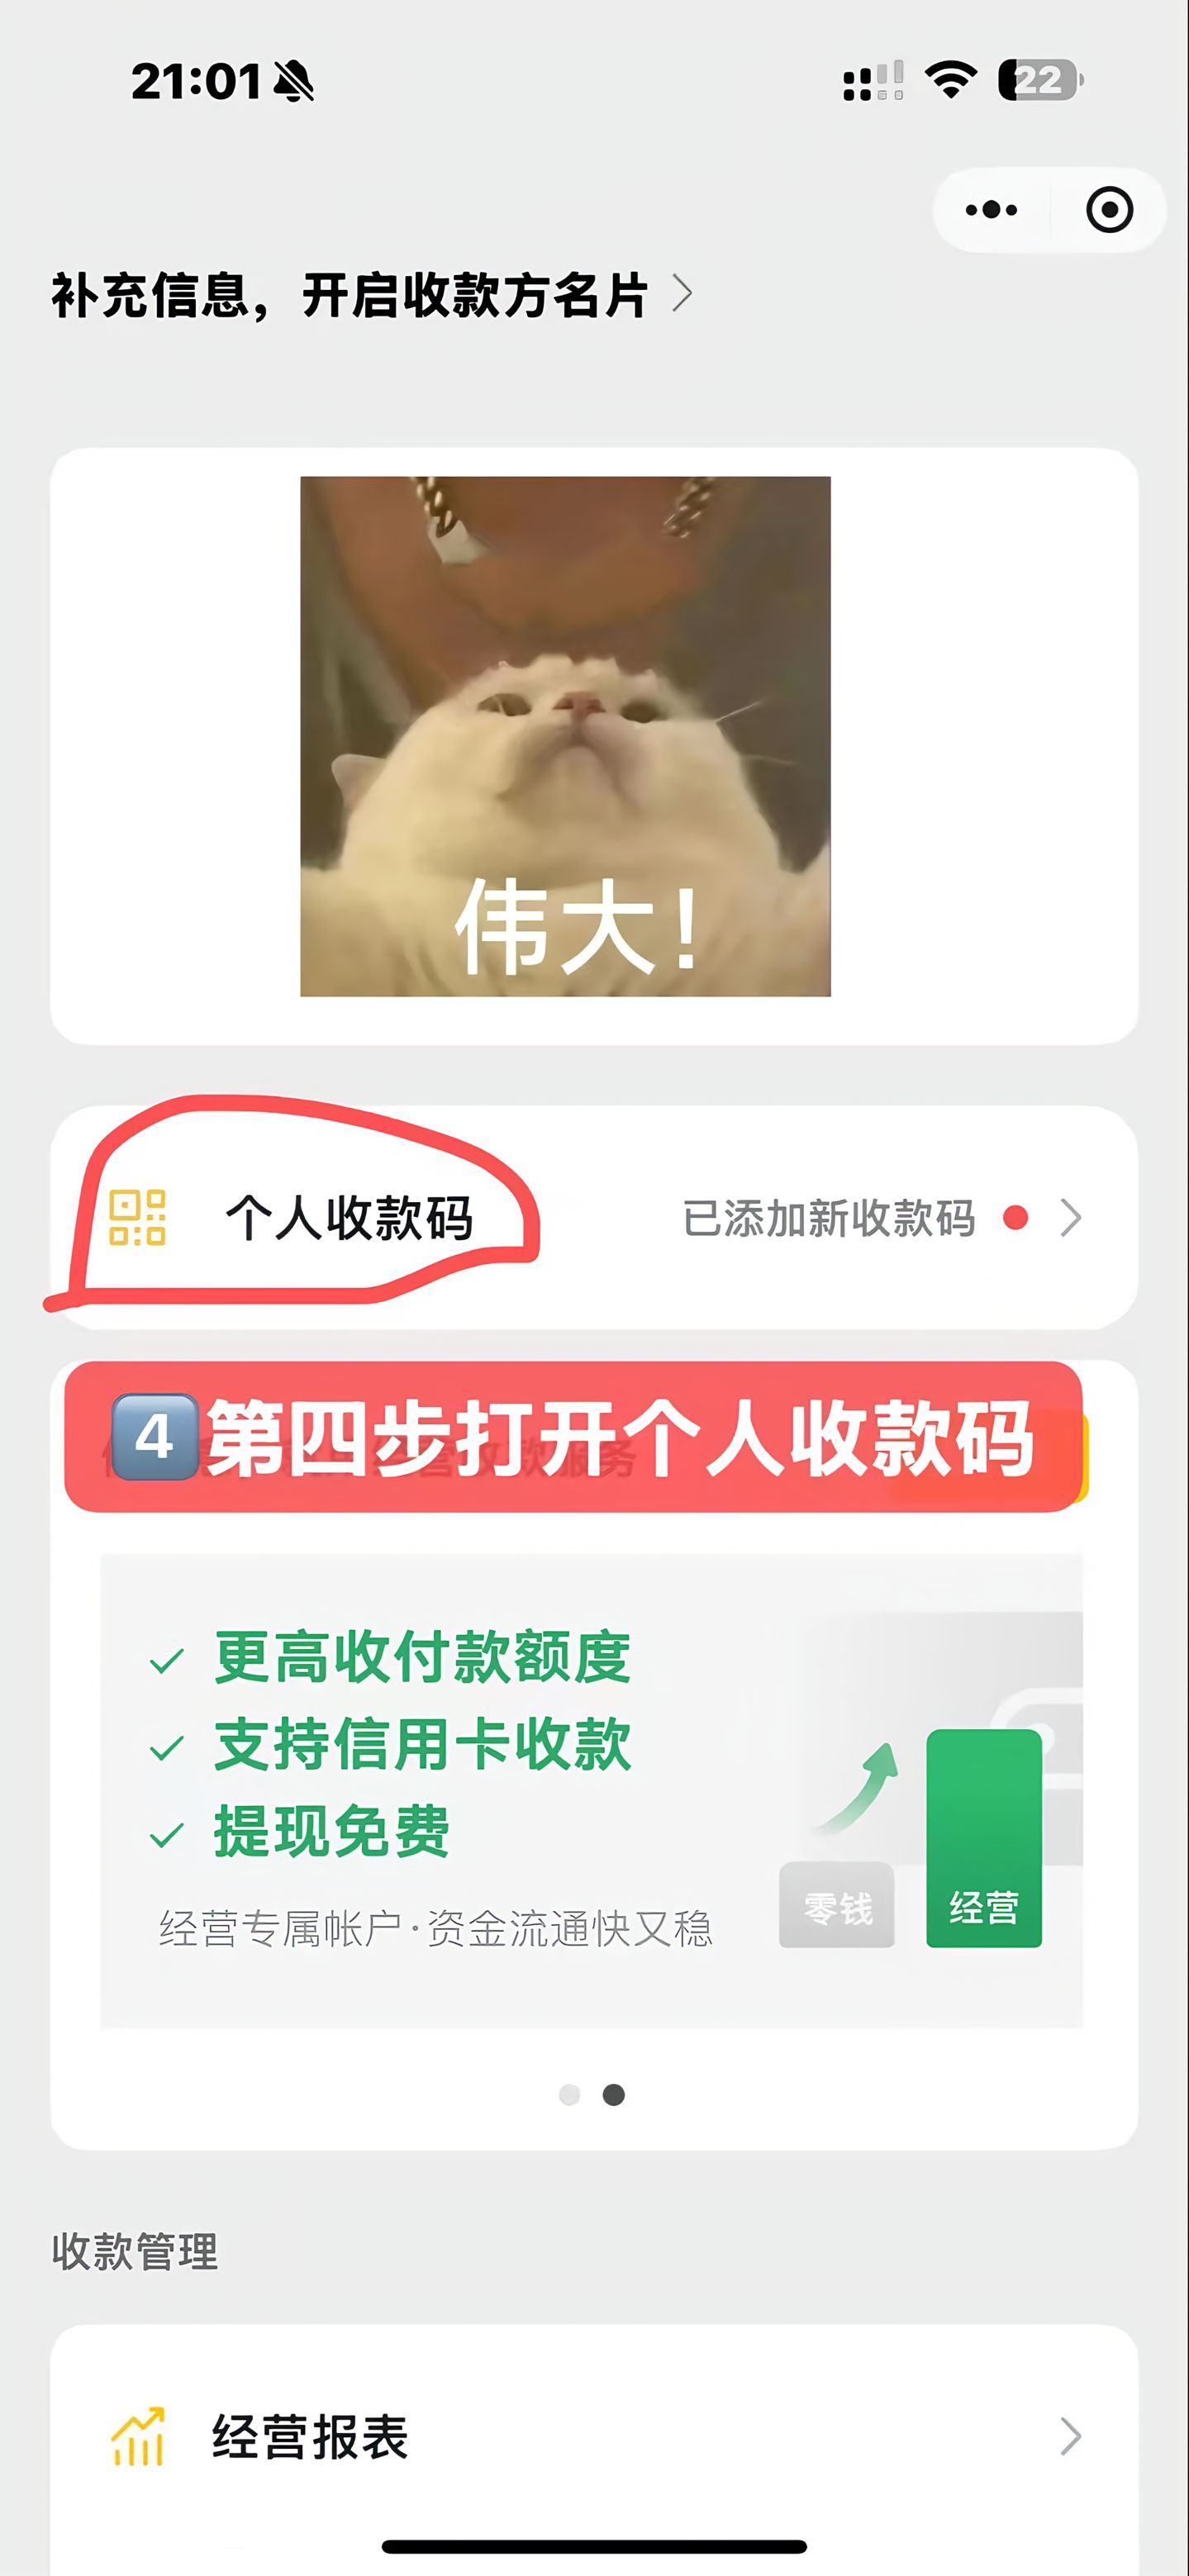Tap the Wi-Fi status icon
The image size is (1189, 2576).
tap(951, 80)
